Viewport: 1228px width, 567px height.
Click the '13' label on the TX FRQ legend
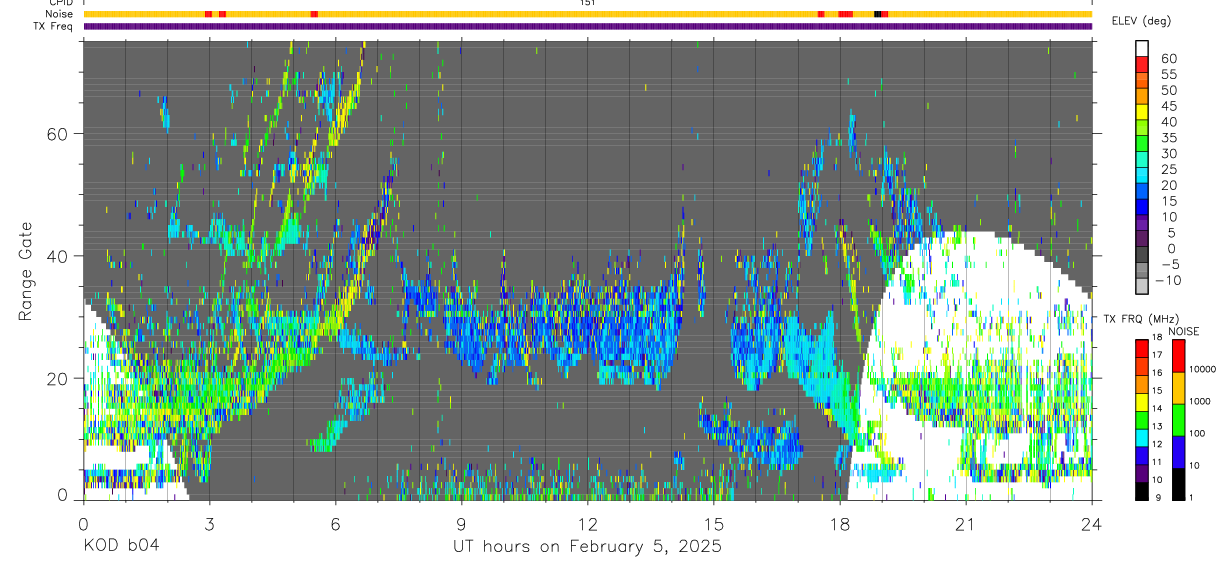(1157, 427)
